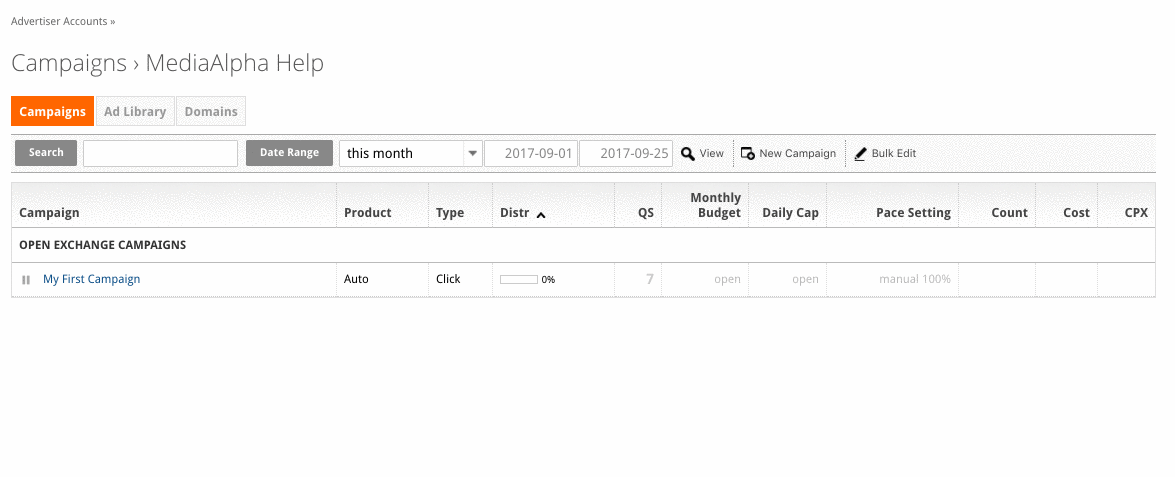The image size is (1175, 477).
Task: Click the end date field 2017-09-25
Action: click(x=626, y=154)
